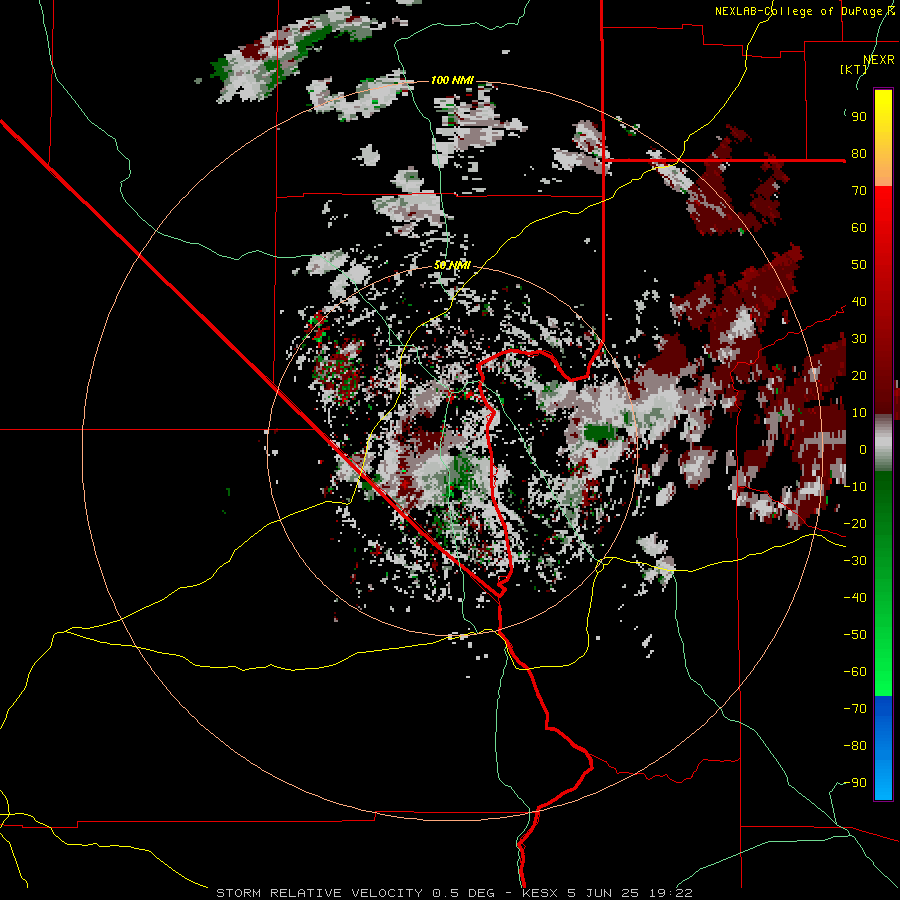Pick the bright green segment of color bar
900x900 pixels.
pos(883,646)
